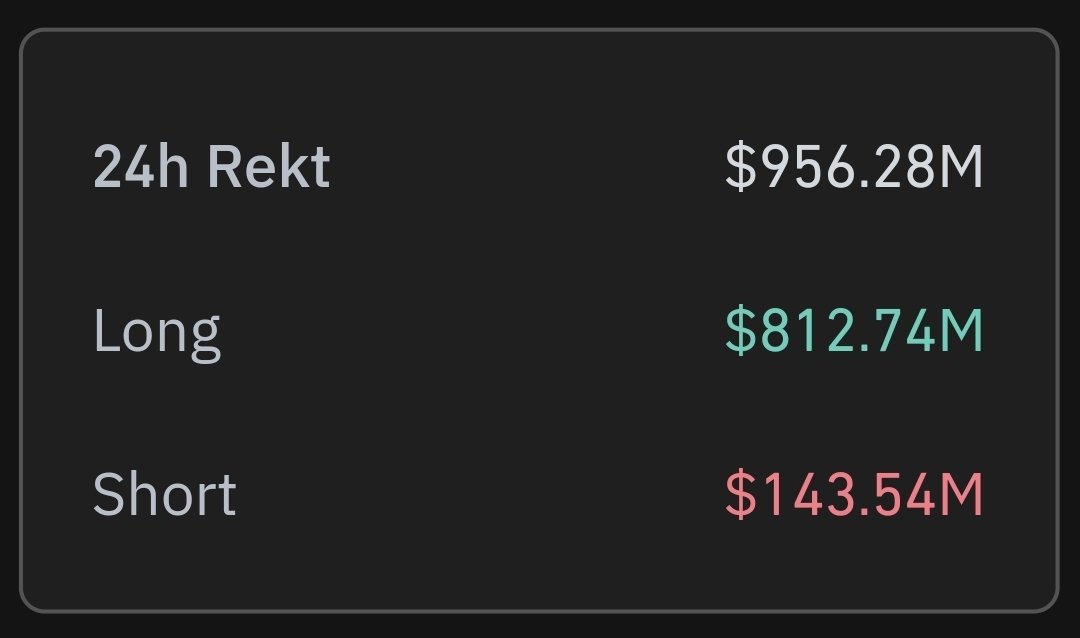The width and height of the screenshot is (1080, 638).
Task: Click the M suffix in $956.28M
Action: (961, 166)
